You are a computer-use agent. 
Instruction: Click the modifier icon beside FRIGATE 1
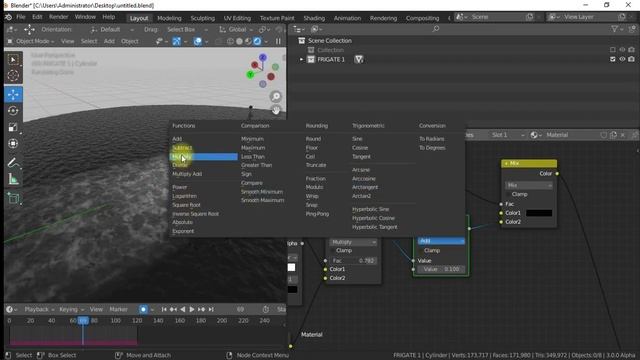tap(359, 59)
